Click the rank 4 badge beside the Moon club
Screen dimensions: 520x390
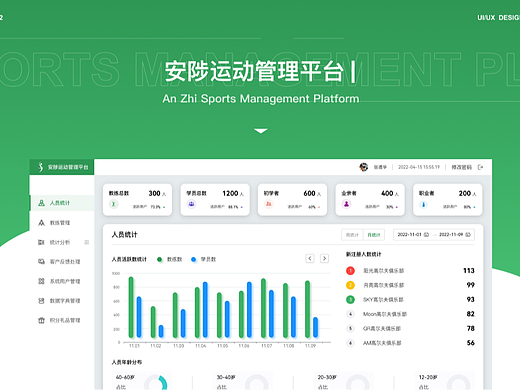click(350, 314)
